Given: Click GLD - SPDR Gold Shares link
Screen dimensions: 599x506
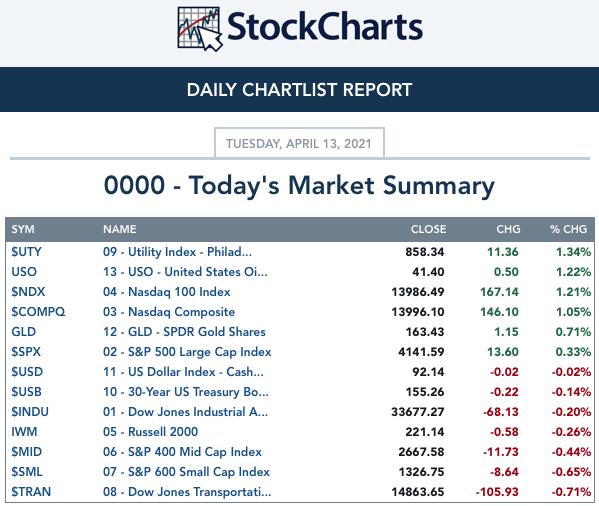Looking at the screenshot, I should pos(184,332).
